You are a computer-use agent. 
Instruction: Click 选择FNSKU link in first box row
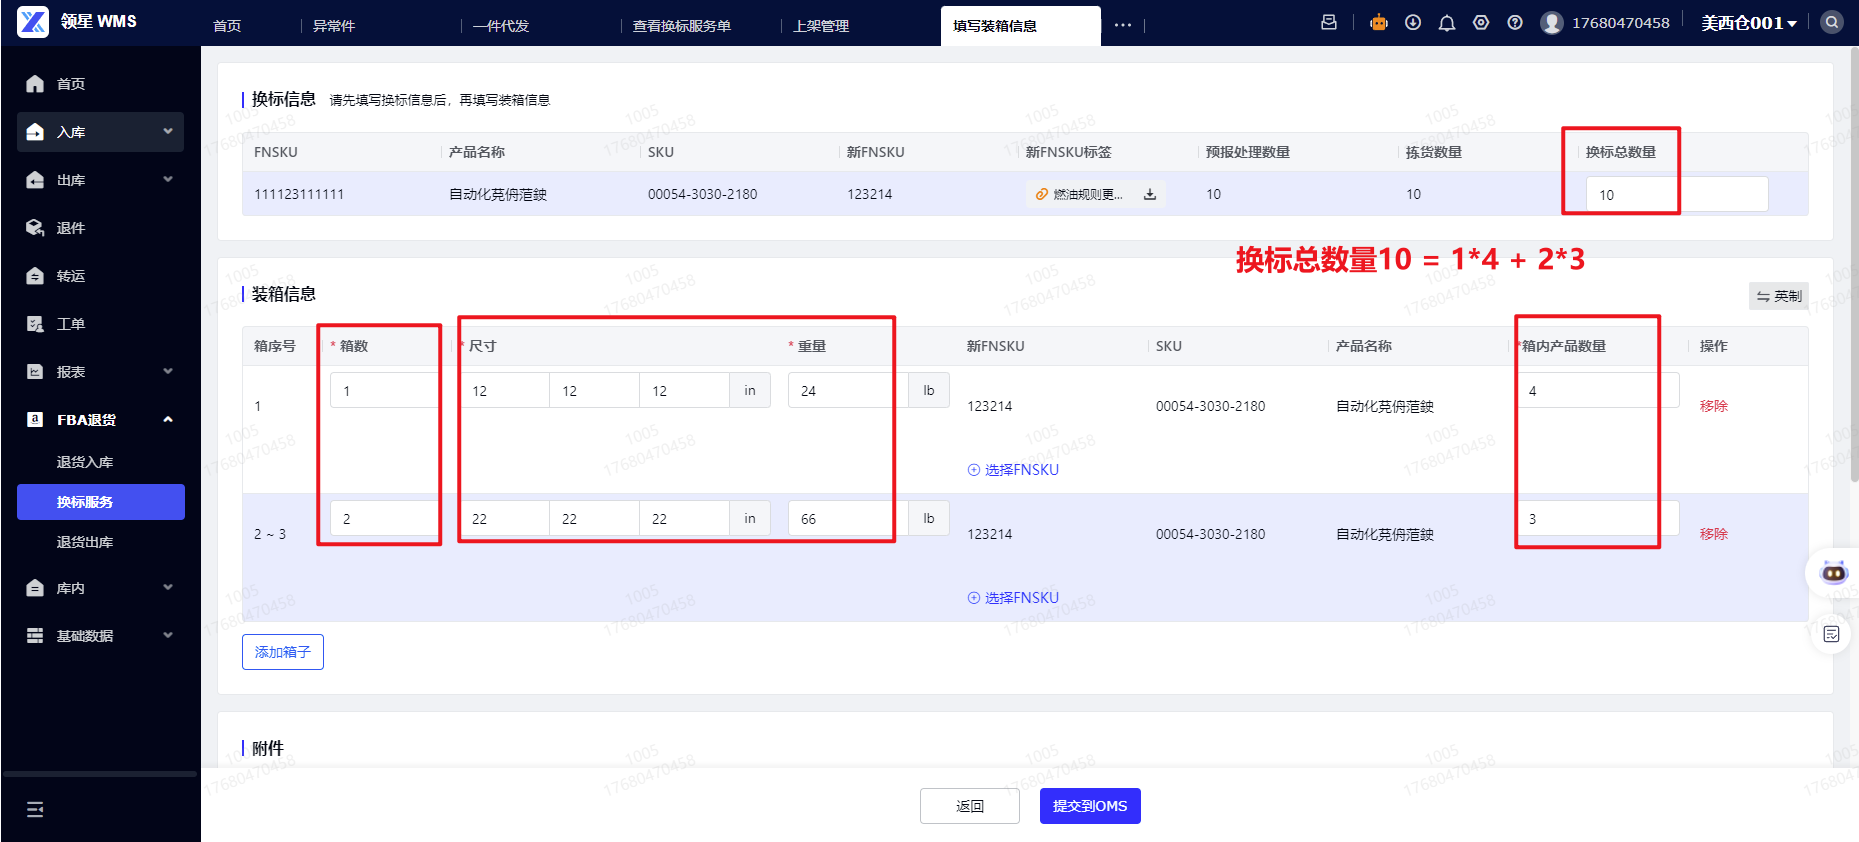coord(1013,470)
